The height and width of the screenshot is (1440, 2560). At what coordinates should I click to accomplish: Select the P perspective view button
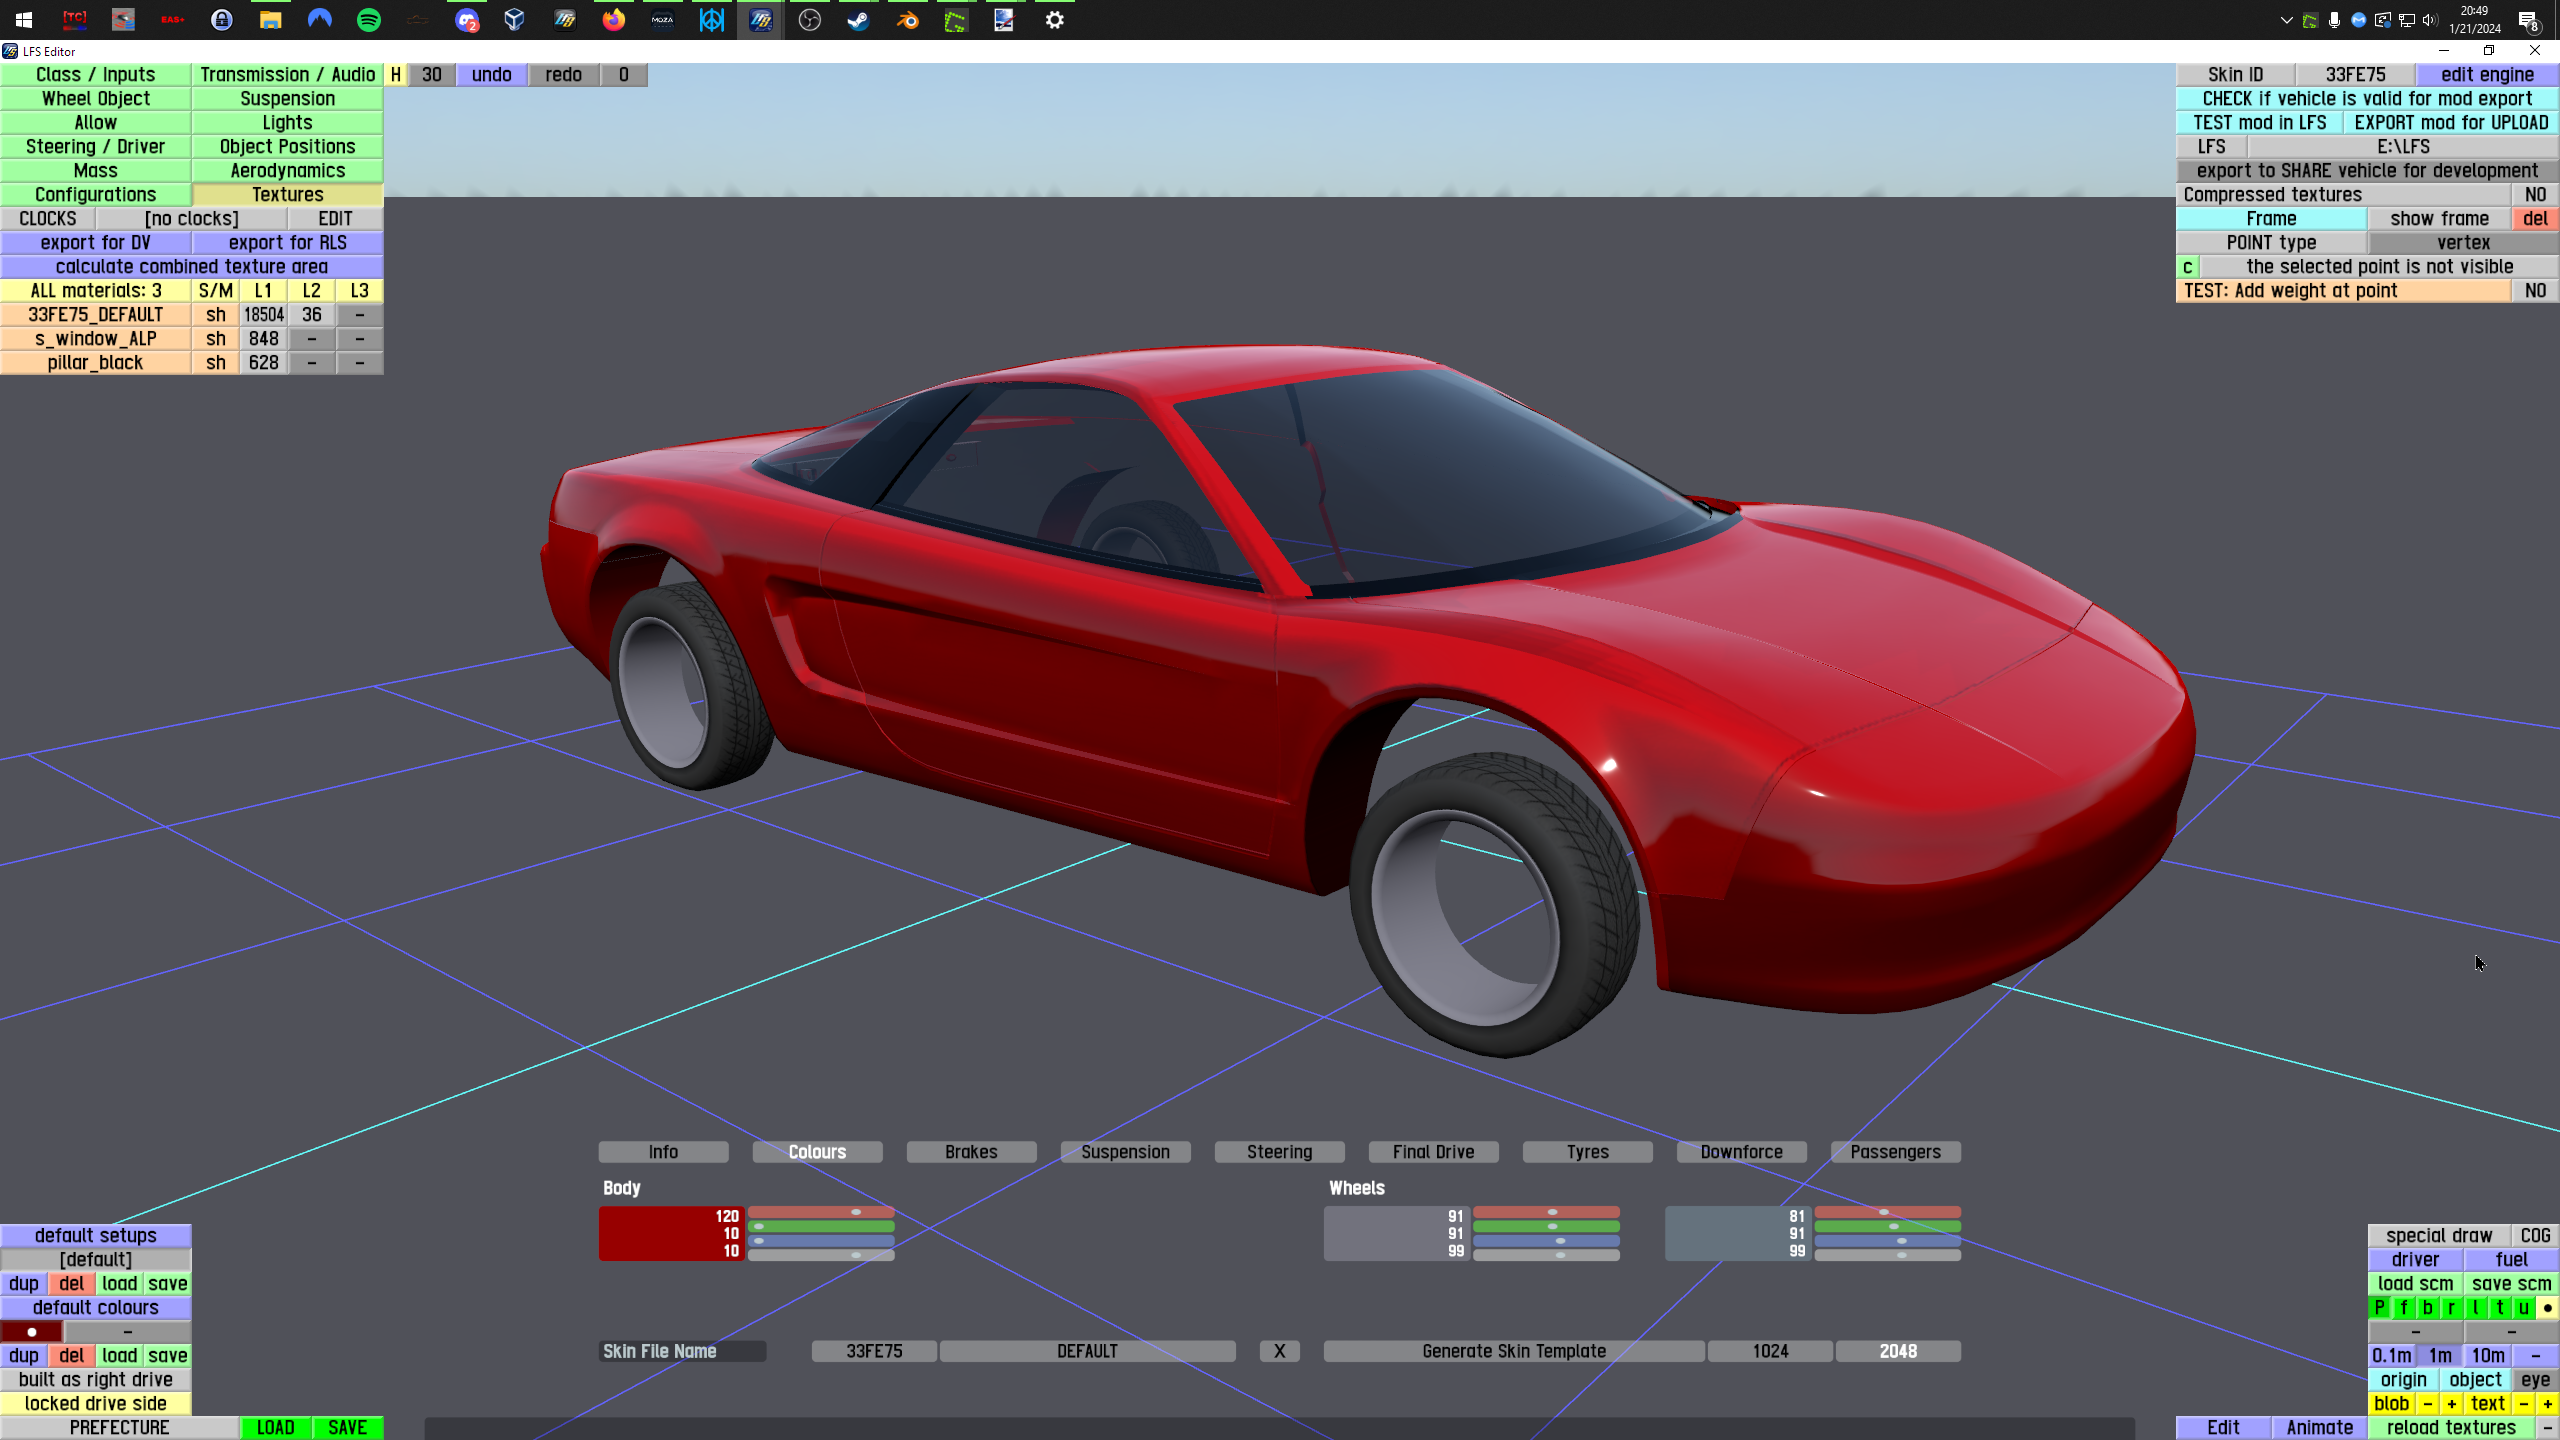pos(2380,1307)
